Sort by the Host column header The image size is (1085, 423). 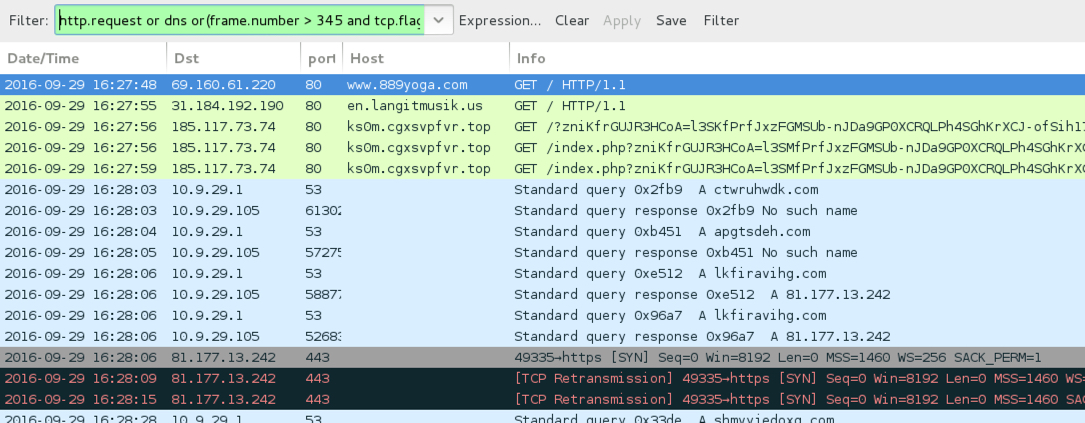367,58
